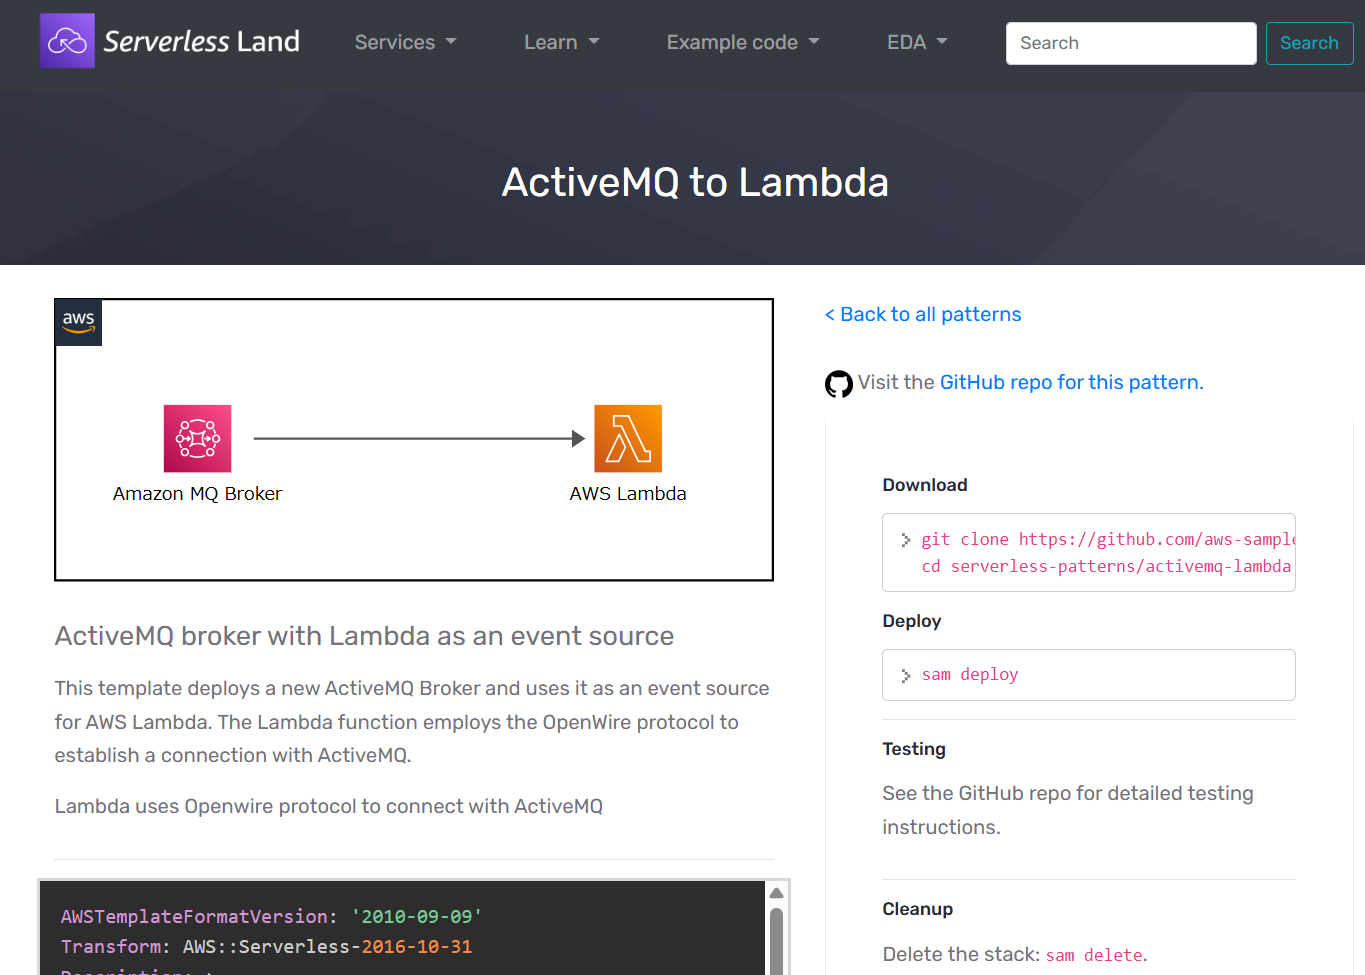This screenshot has height=975, width=1365.
Task: Focus the Search input field
Action: click(1131, 43)
